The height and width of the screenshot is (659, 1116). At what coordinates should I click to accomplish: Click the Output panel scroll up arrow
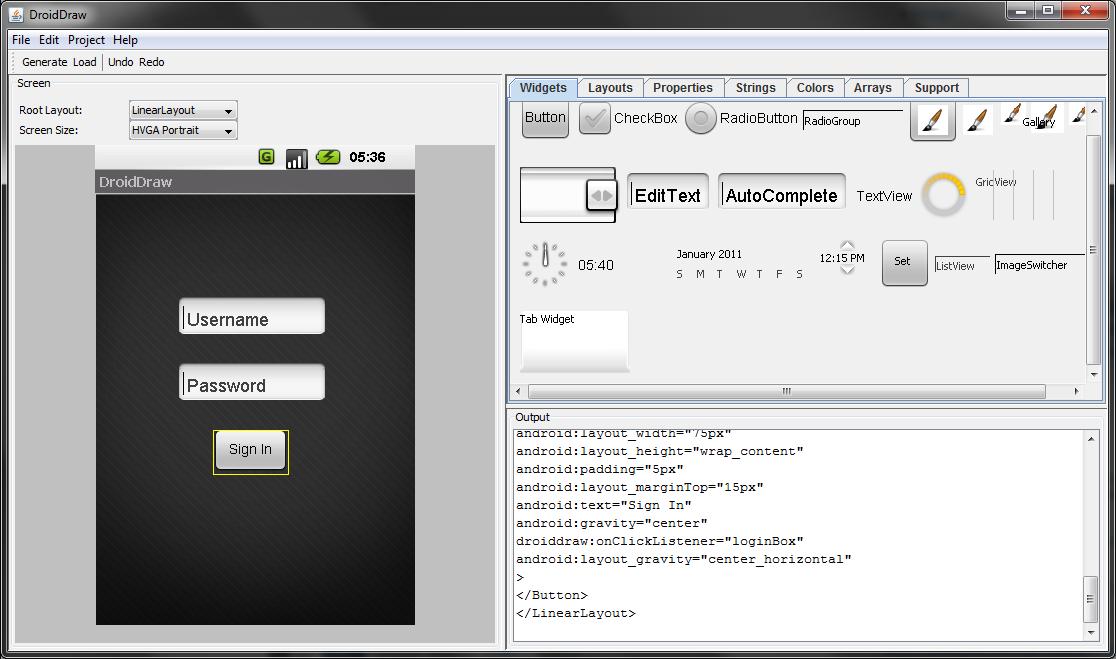1091,439
